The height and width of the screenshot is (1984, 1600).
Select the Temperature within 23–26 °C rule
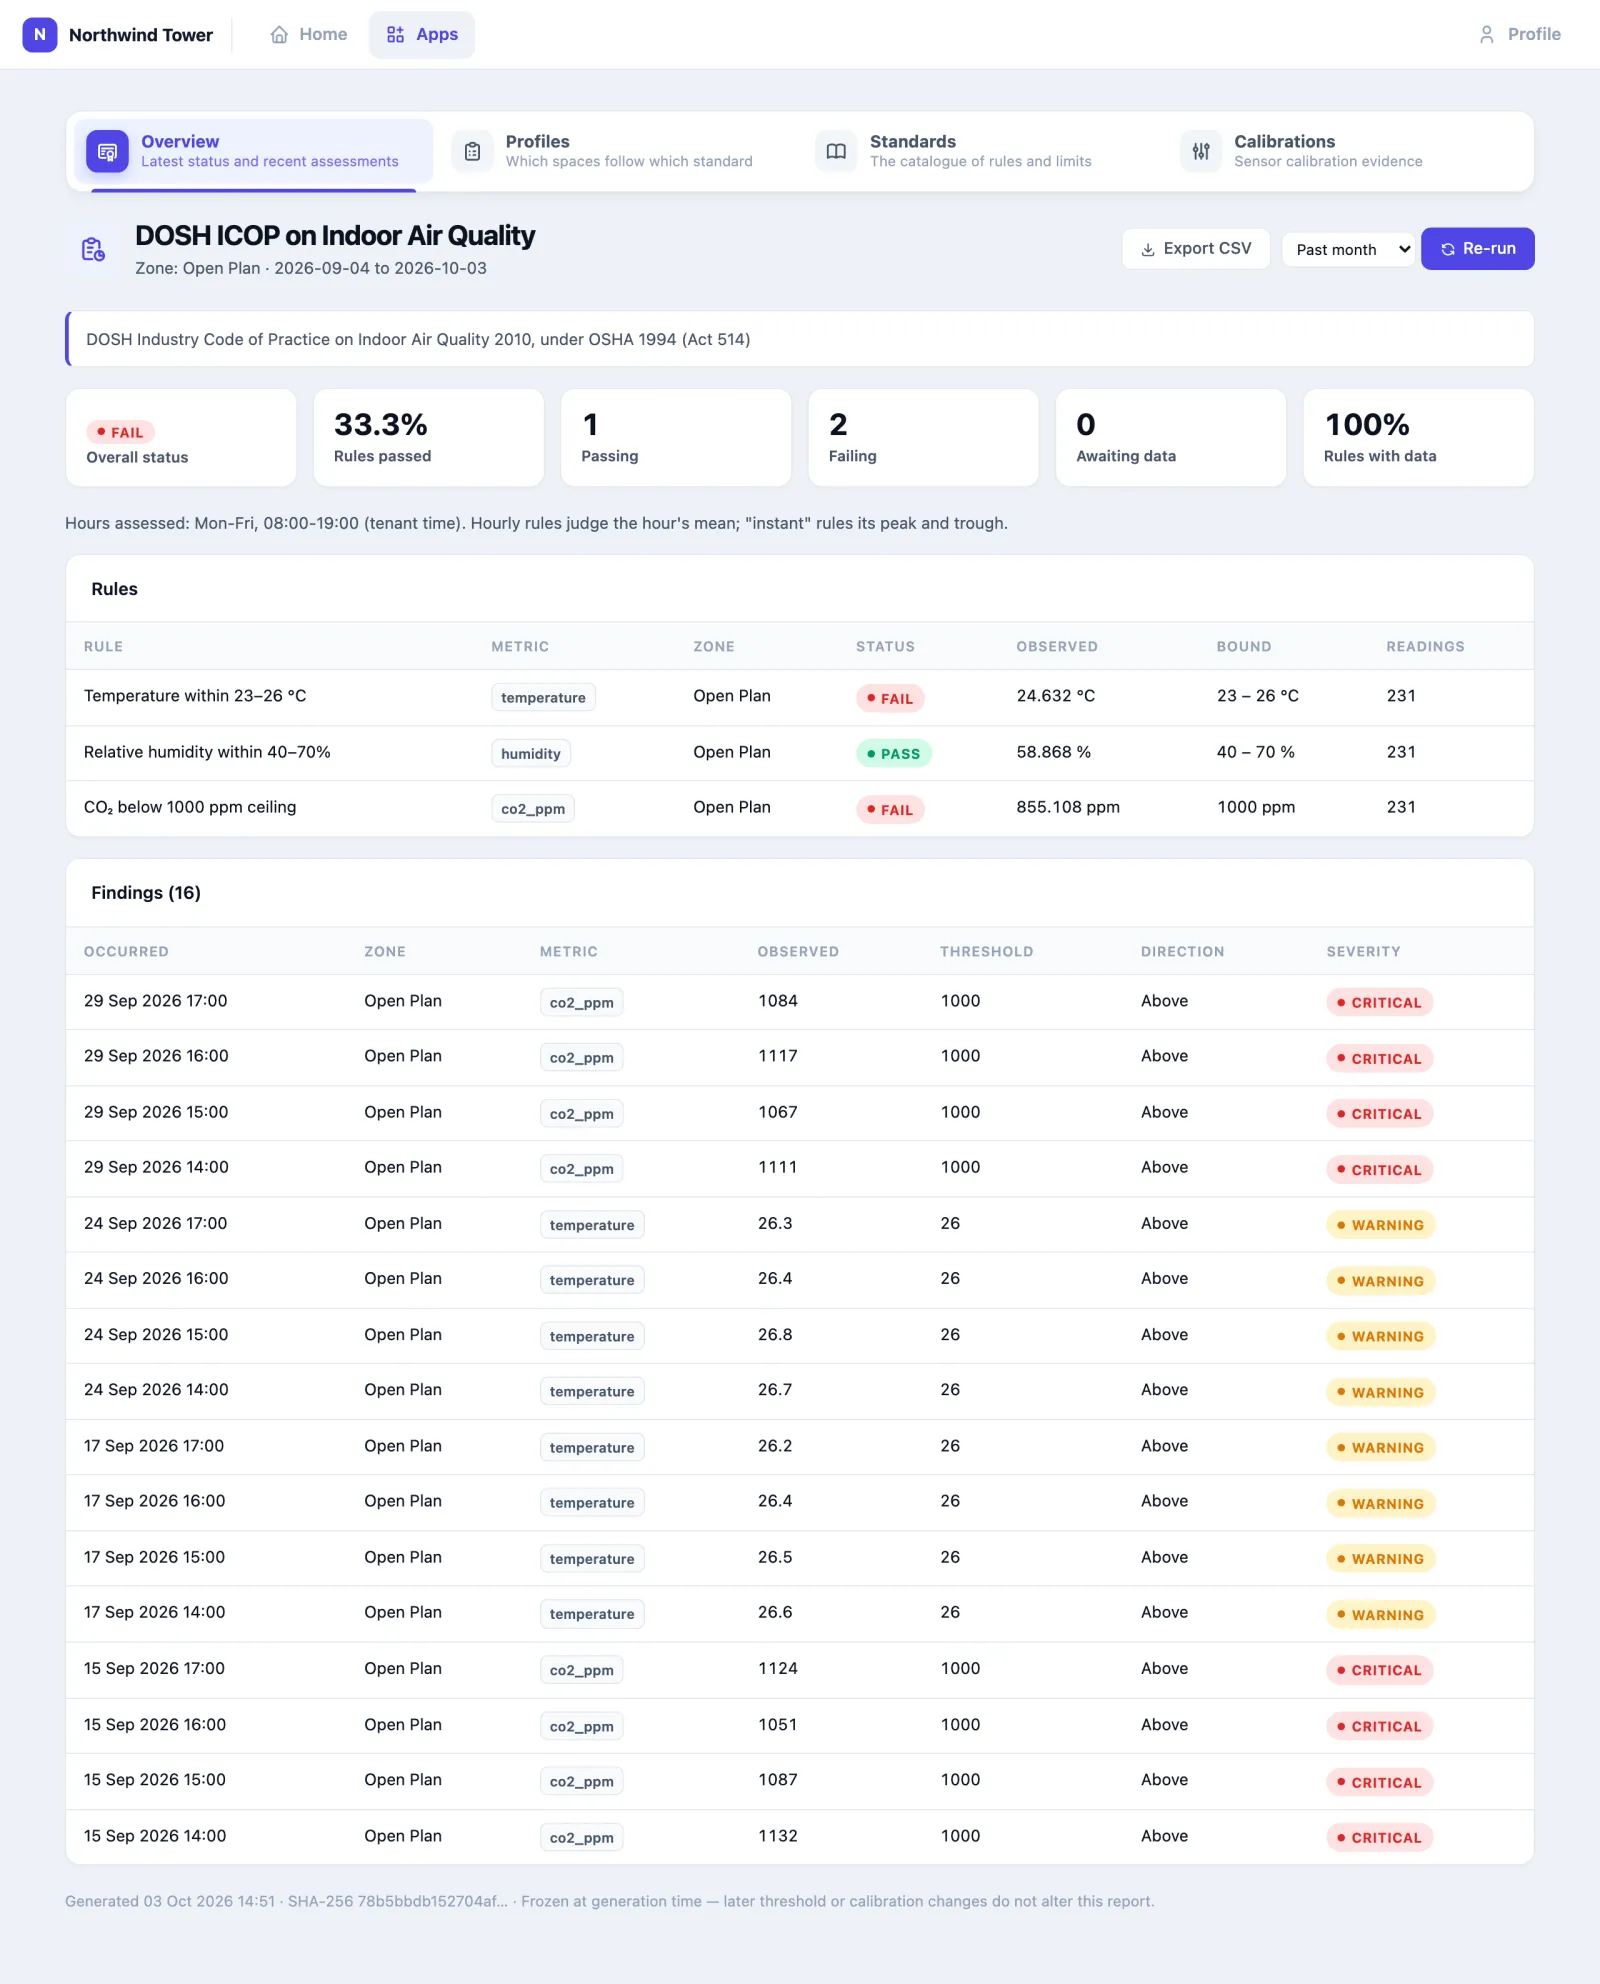click(800, 697)
